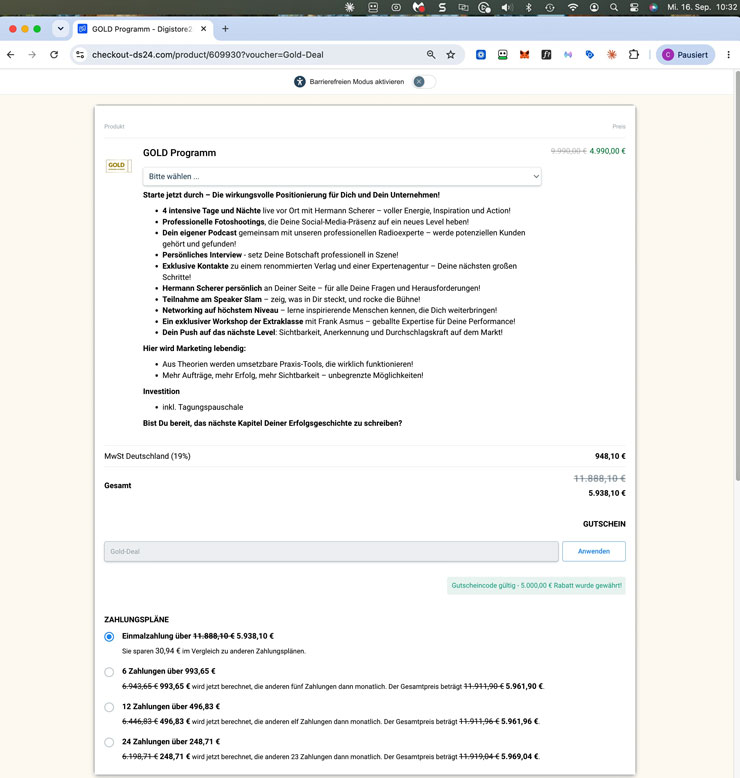This screenshot has width=740, height=778.
Task: Click the GOLD product thumbnail
Action: pos(119,165)
